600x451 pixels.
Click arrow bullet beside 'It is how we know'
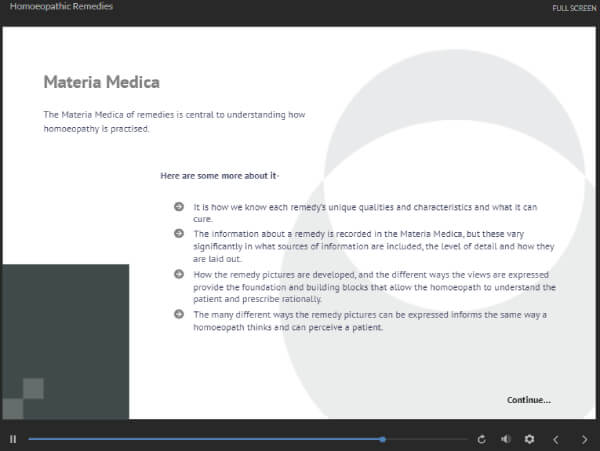click(179, 207)
